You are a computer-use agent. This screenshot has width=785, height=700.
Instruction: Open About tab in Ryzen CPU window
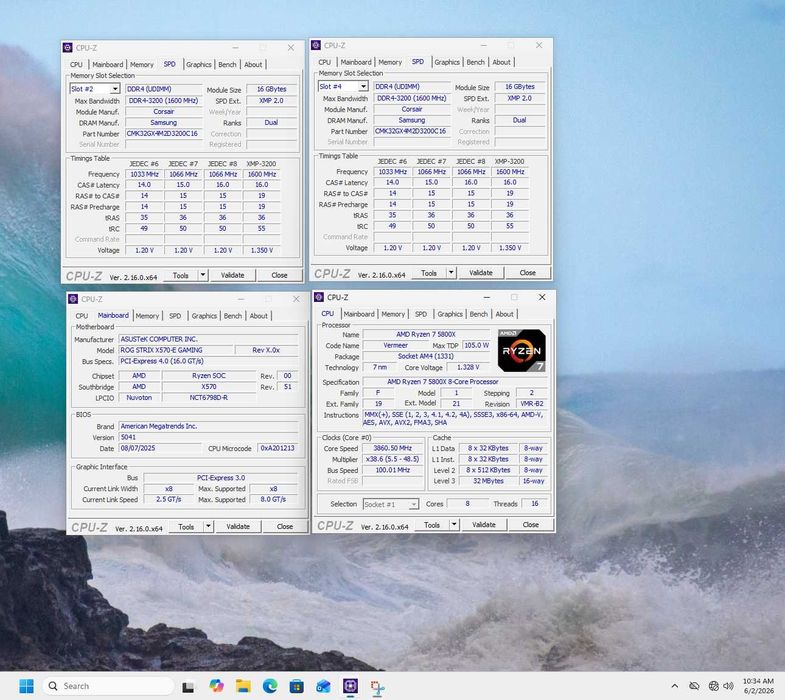point(504,314)
